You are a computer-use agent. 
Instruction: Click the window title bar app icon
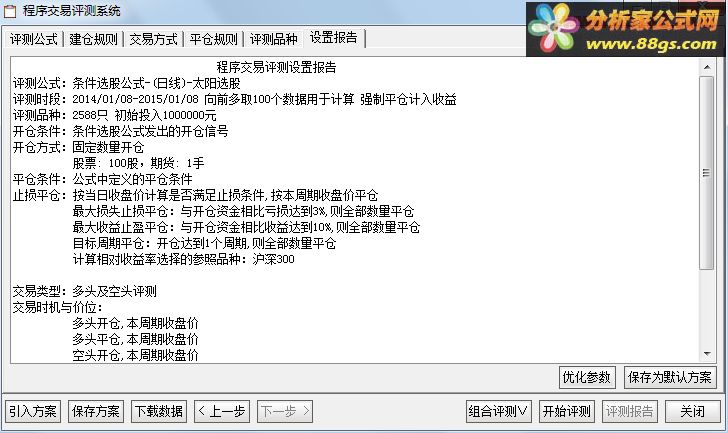point(10,11)
